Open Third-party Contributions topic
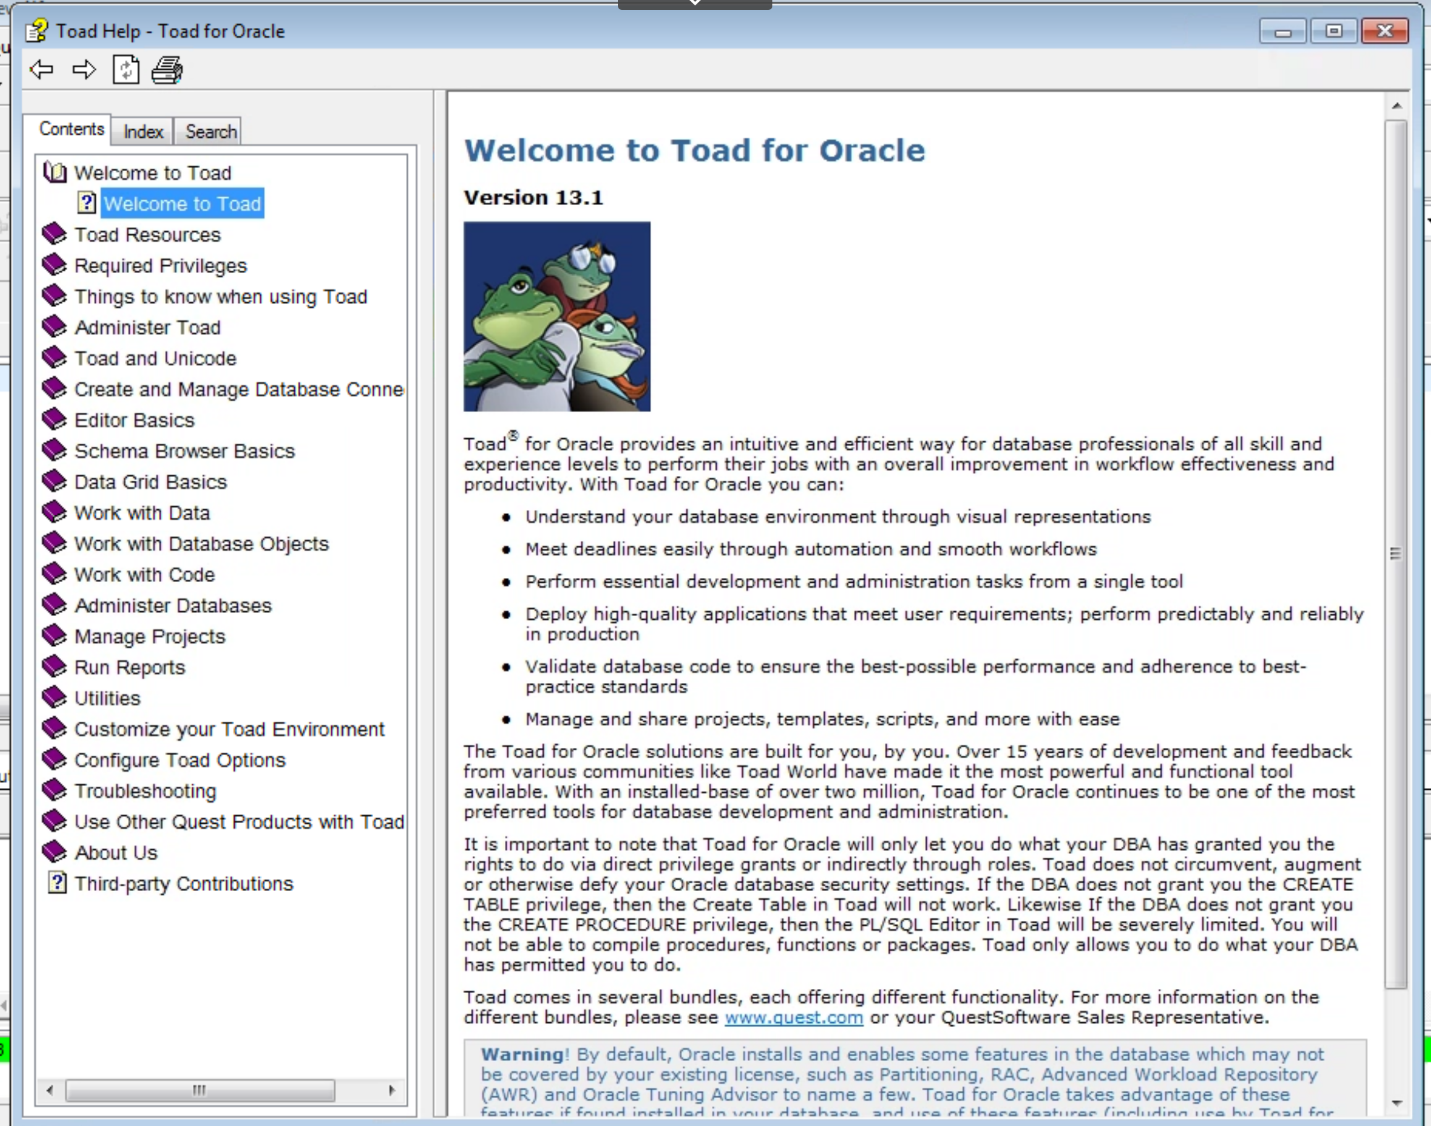Screen dimensions: 1431x1126 pyautogui.click(x=184, y=884)
